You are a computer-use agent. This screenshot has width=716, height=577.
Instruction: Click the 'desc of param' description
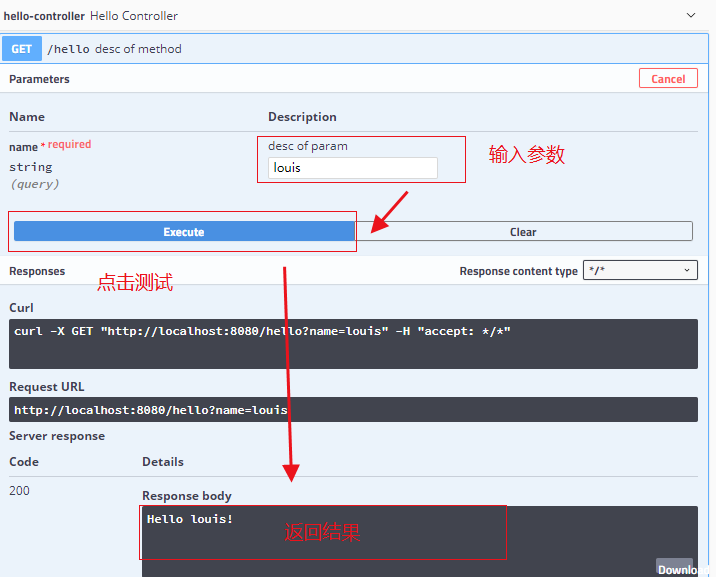(x=308, y=146)
